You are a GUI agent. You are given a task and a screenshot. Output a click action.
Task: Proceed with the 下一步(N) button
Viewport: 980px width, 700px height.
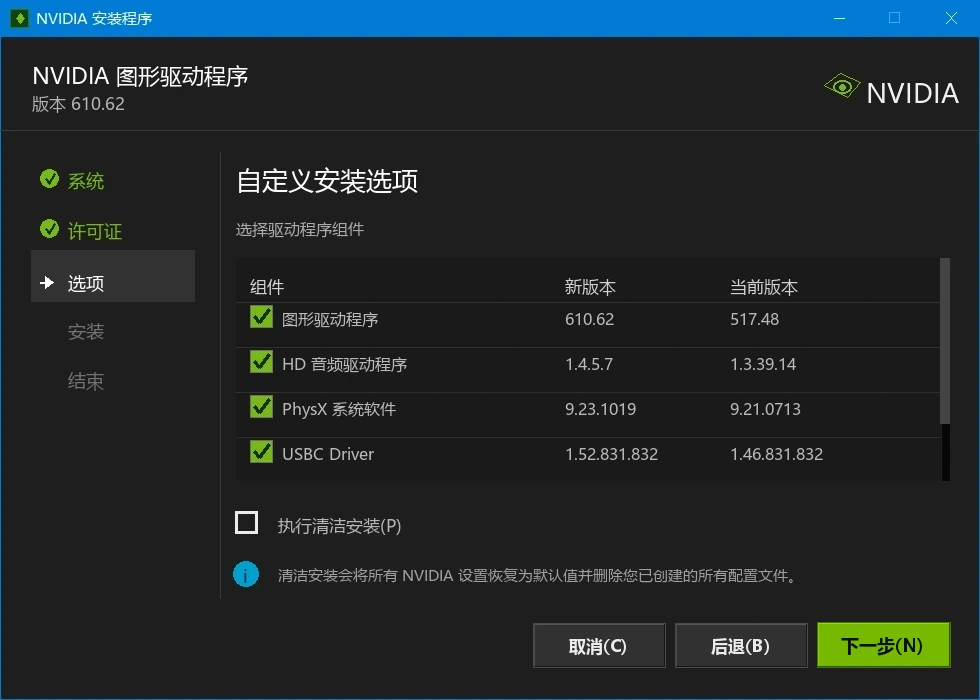(883, 645)
